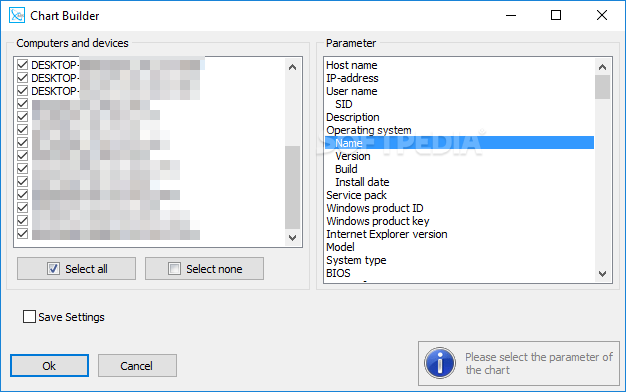Select the Host name parameter

pos(459,65)
